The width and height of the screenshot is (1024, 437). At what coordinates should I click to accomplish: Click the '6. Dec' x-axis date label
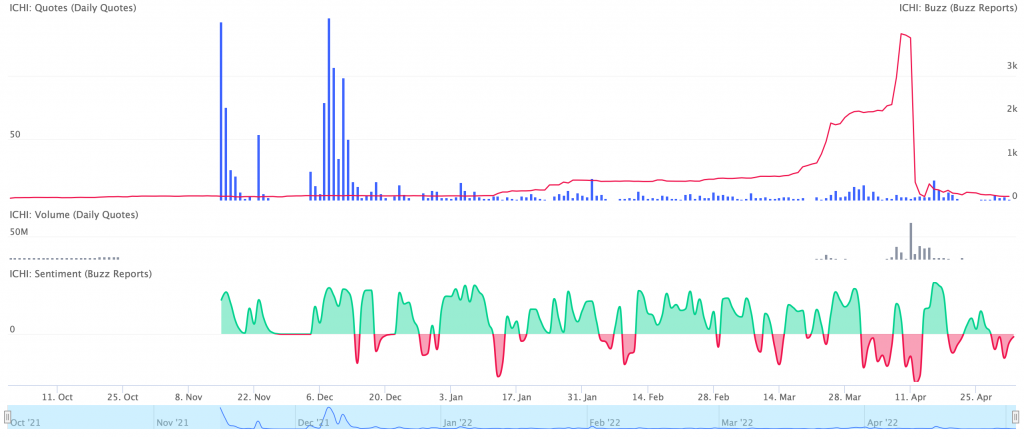tap(319, 396)
